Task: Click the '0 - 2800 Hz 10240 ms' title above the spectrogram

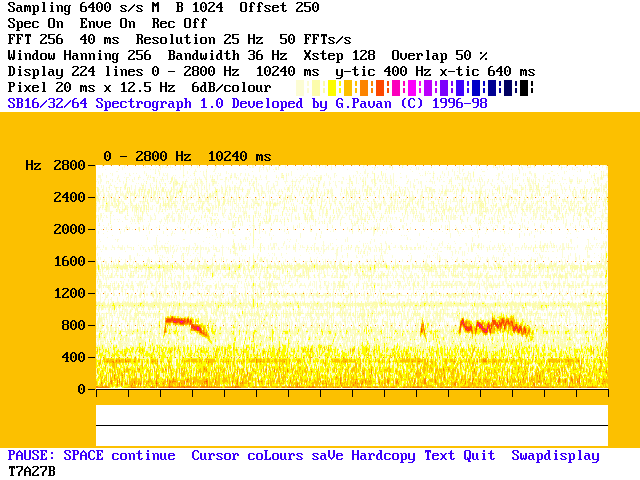Action: tap(187, 156)
